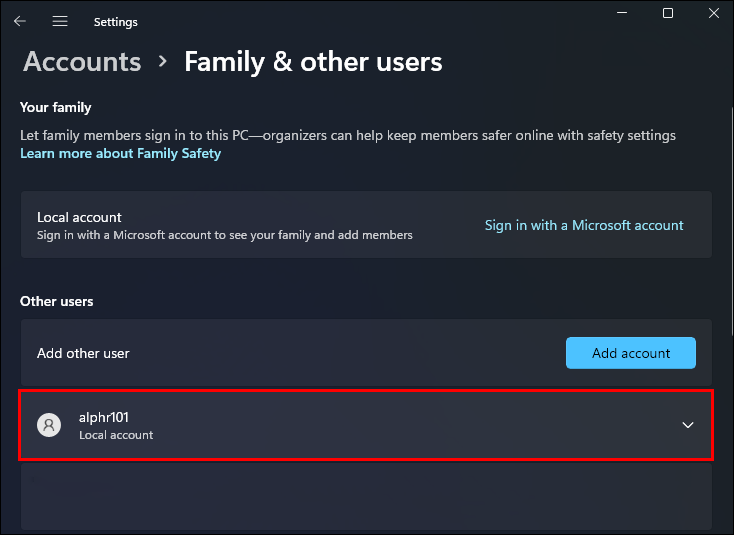The width and height of the screenshot is (734, 535).
Task: Minimize the Settings window
Action: [624, 13]
